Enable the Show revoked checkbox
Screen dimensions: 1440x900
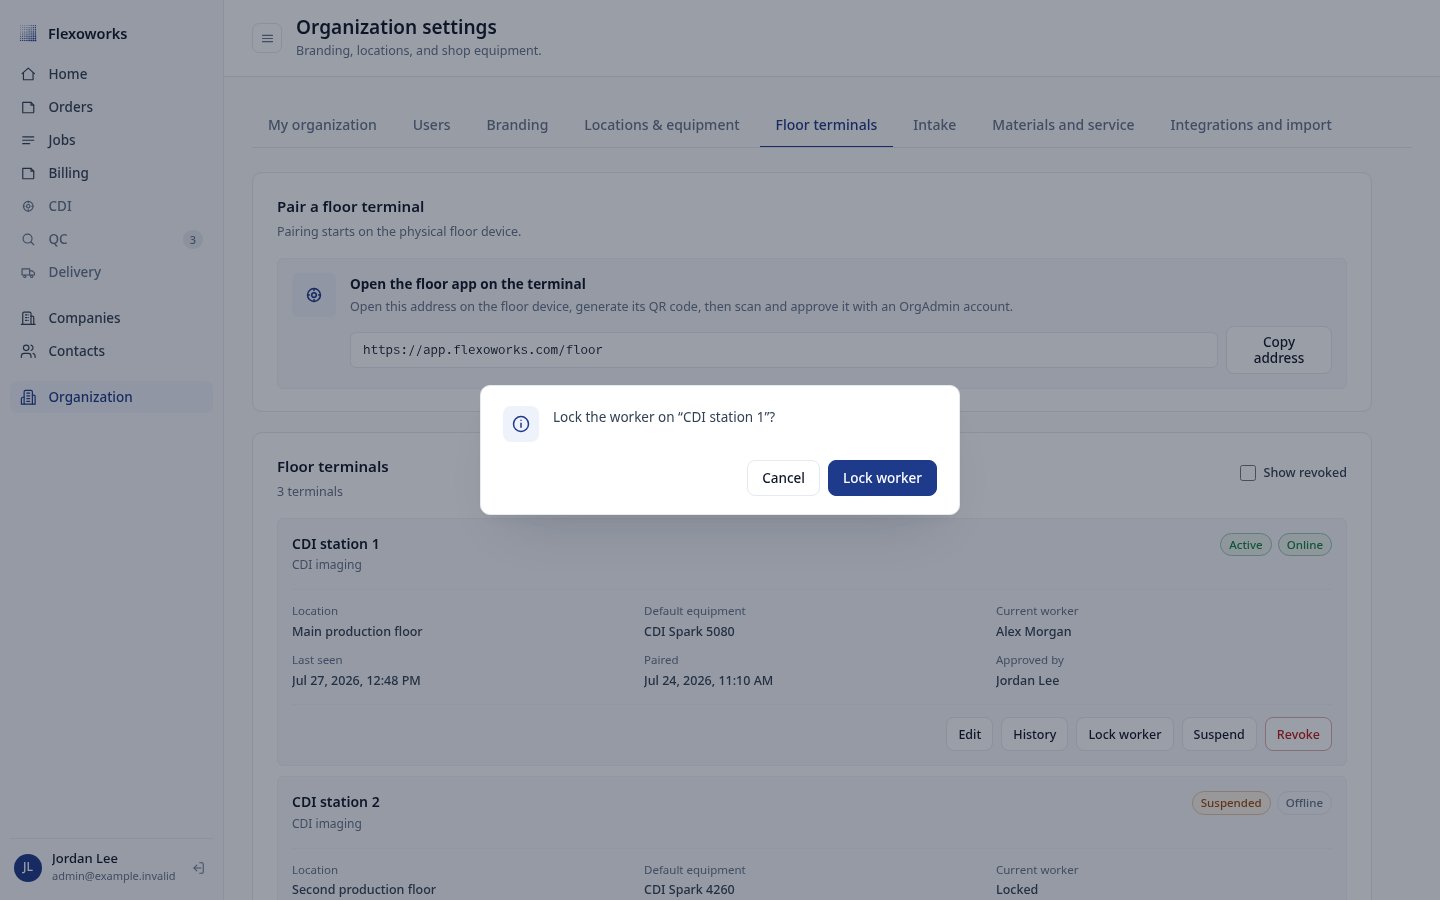pos(1248,473)
